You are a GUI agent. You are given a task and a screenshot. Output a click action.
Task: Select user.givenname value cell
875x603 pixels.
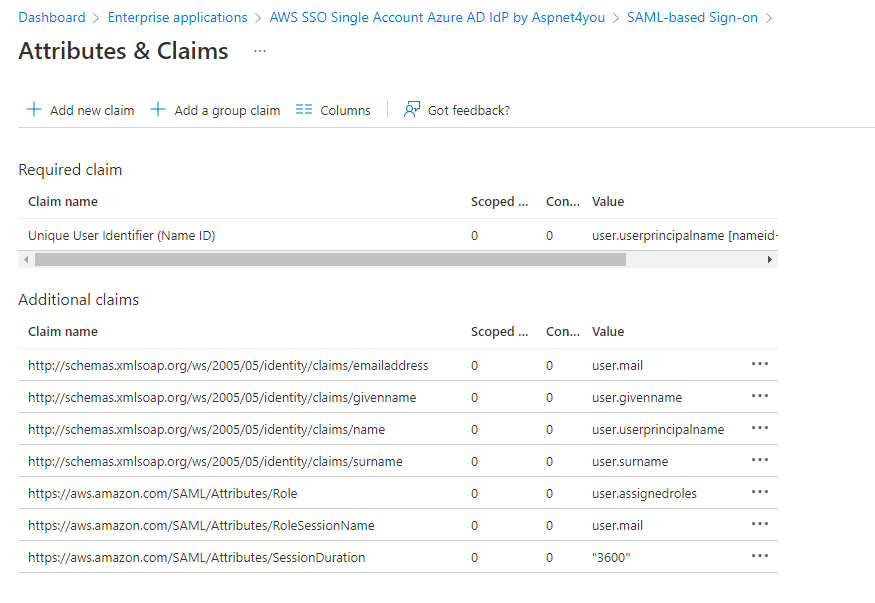637,397
